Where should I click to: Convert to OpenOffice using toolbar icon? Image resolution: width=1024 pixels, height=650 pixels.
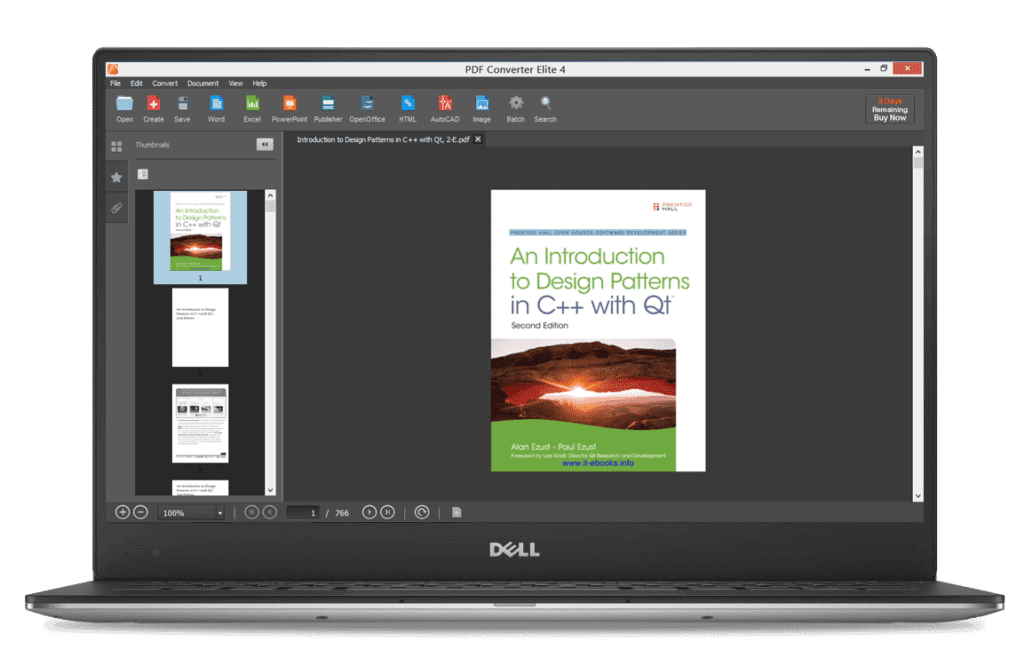click(367, 103)
